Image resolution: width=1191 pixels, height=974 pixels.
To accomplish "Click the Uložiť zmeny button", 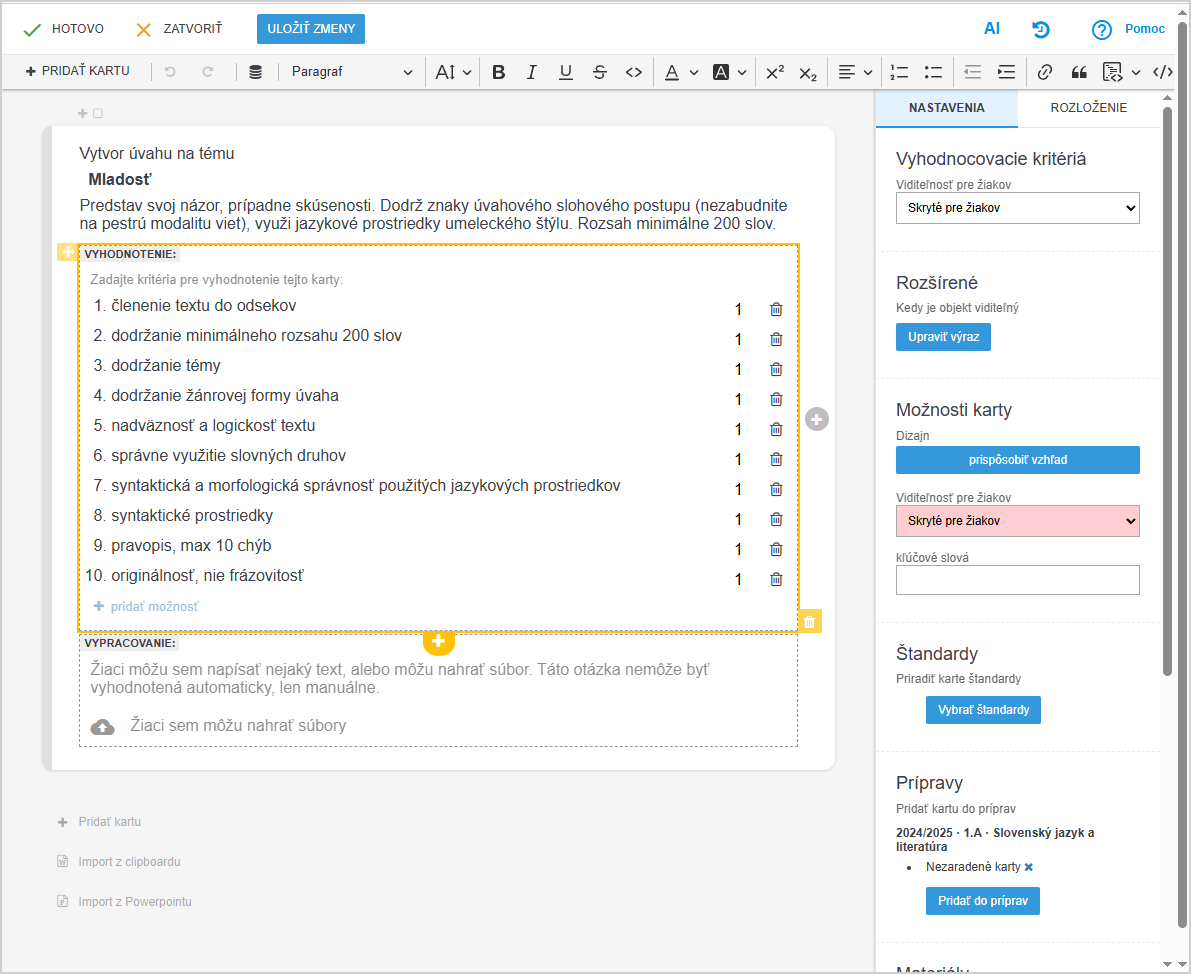I will [x=311, y=29].
